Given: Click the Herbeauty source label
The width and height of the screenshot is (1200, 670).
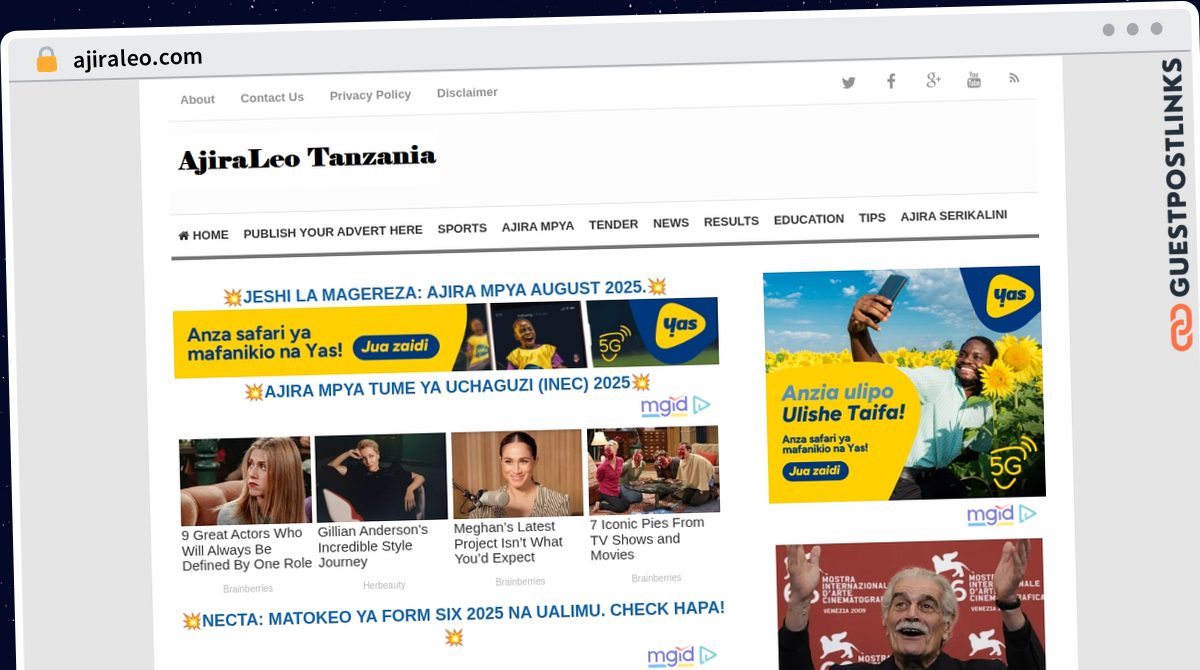Looking at the screenshot, I should tap(384, 585).
